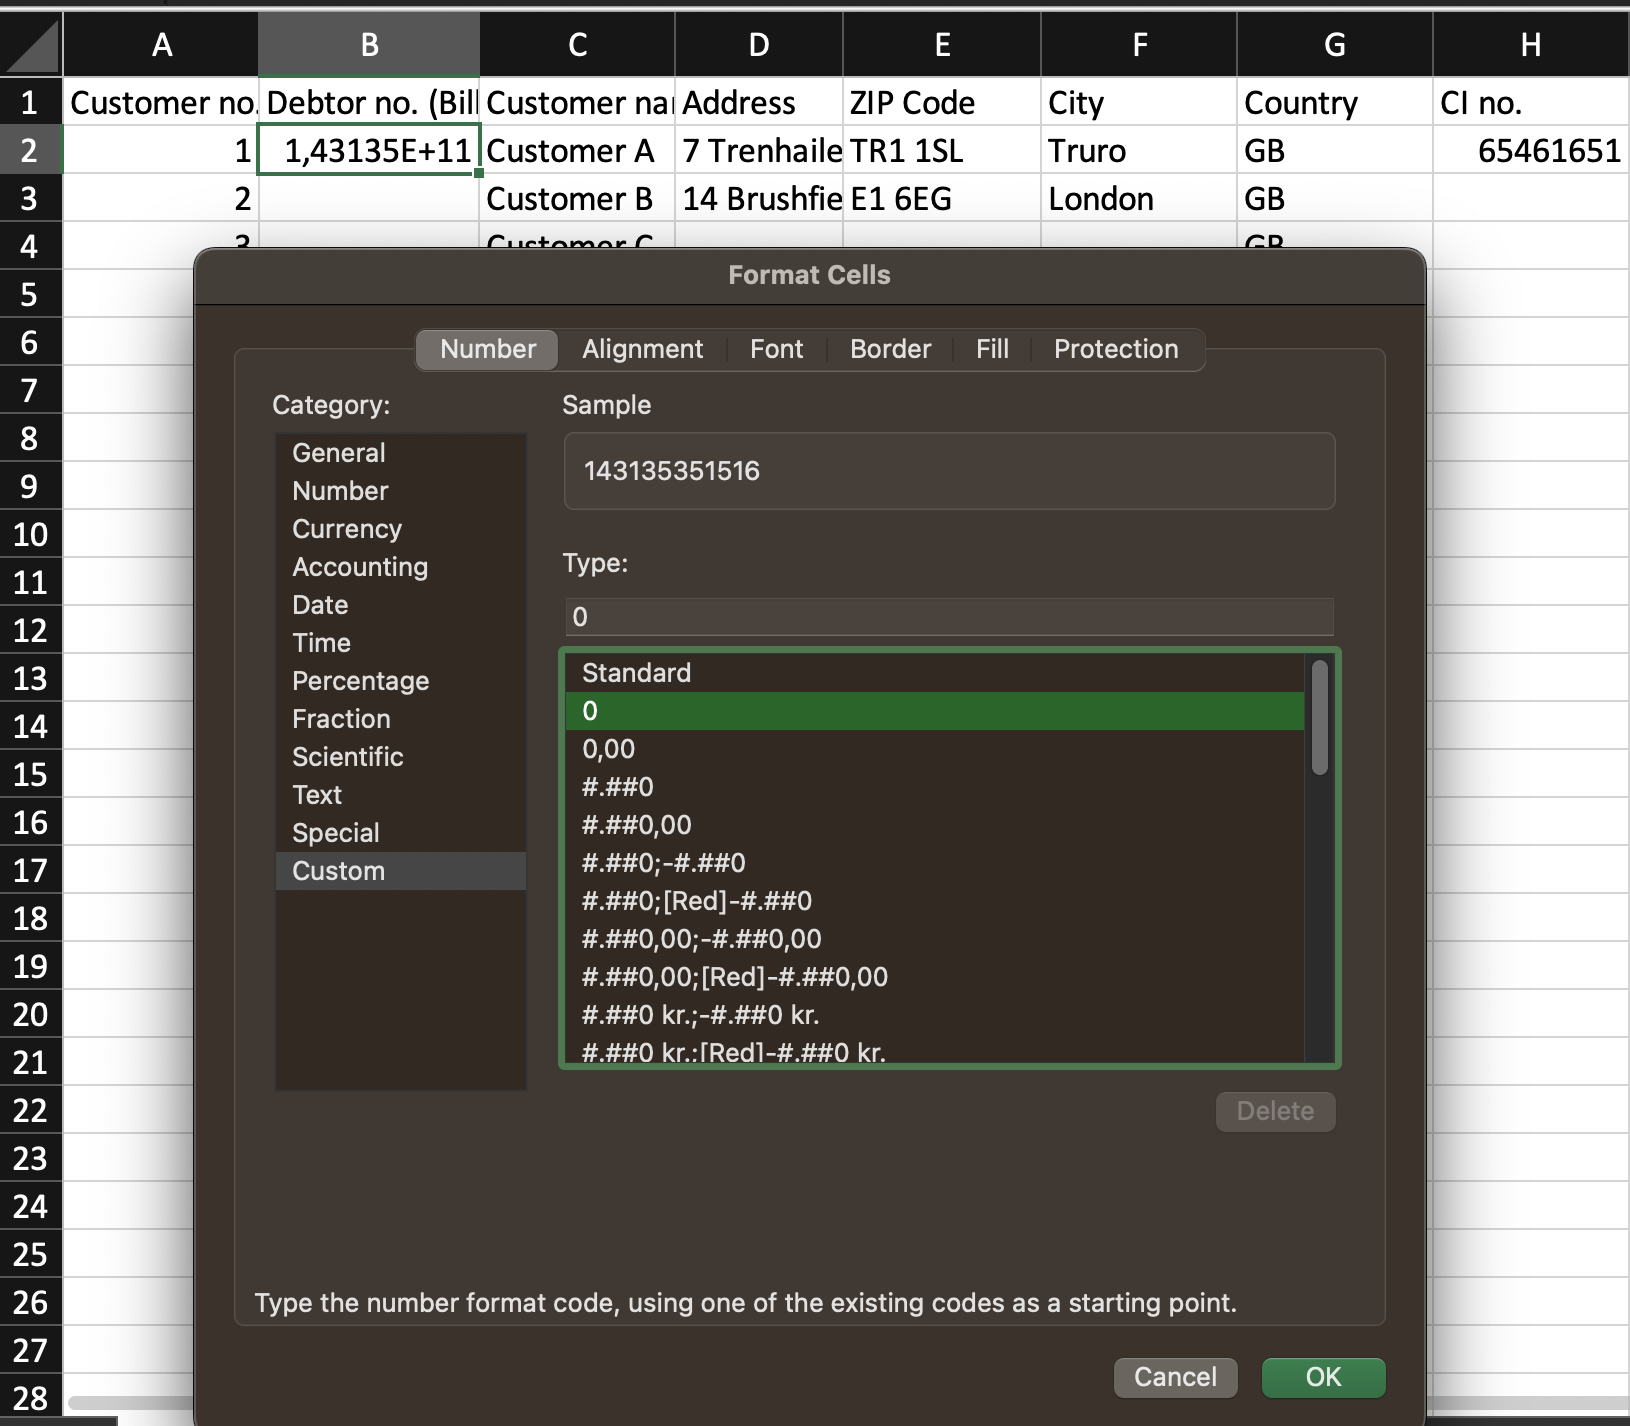Click the select-all corner triangle icon
The height and width of the screenshot is (1426, 1630).
(x=31, y=45)
